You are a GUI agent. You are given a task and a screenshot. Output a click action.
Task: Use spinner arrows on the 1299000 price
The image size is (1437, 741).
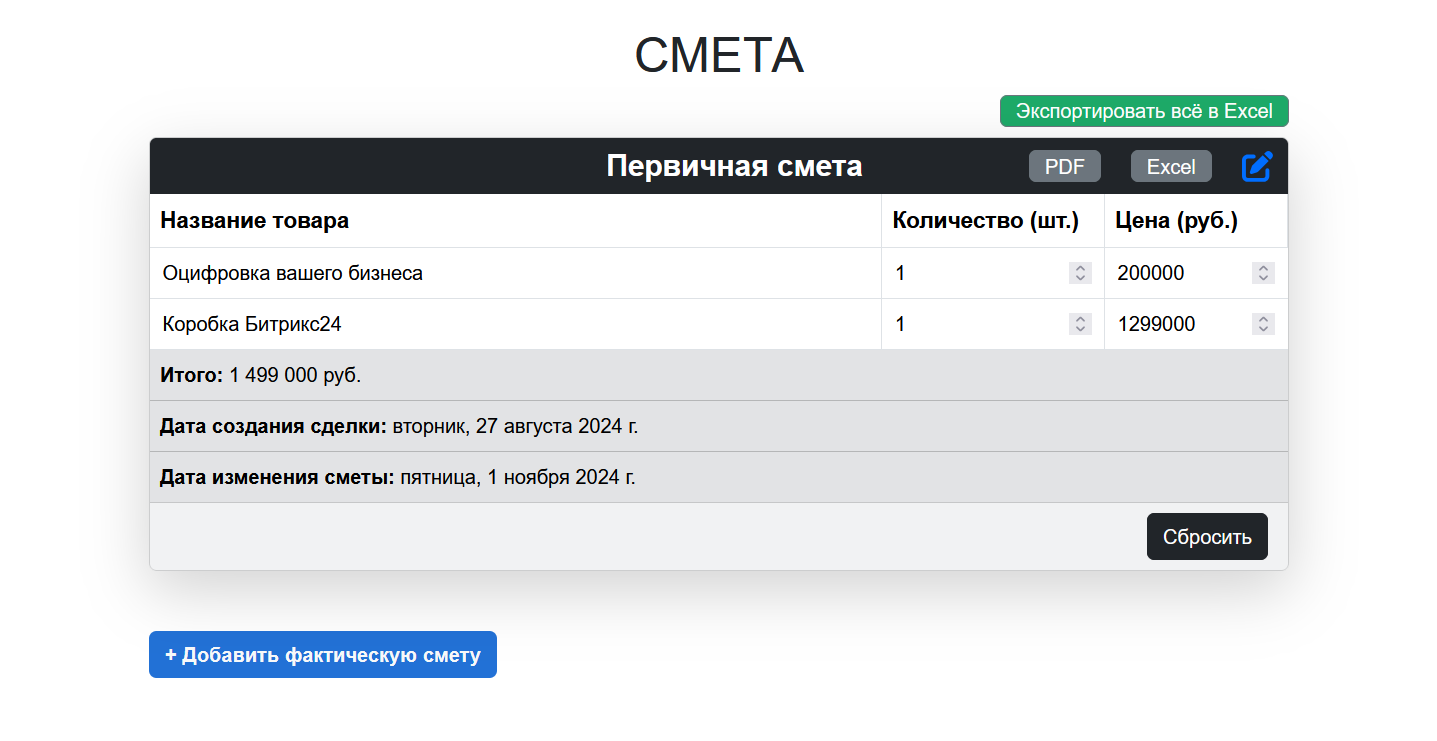coord(1263,324)
